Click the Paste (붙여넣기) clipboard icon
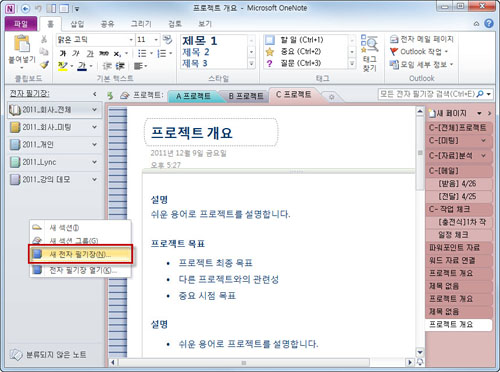 coord(22,44)
